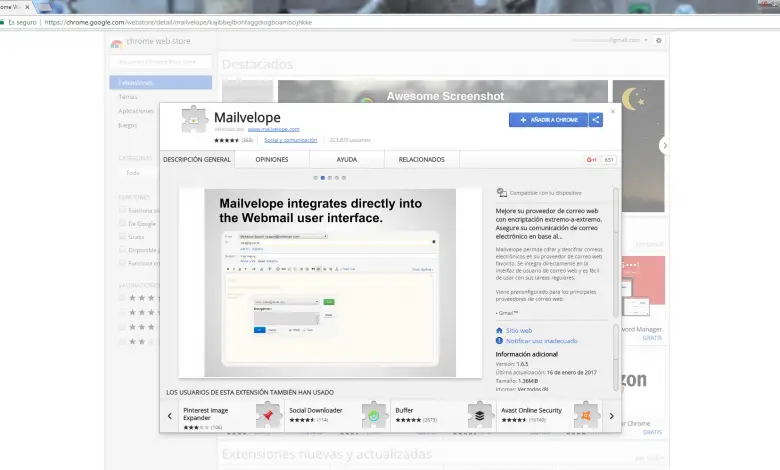Click the Mailvelope star rating
Viewport: 780px width, 470px height.
pyautogui.click(x=226, y=140)
